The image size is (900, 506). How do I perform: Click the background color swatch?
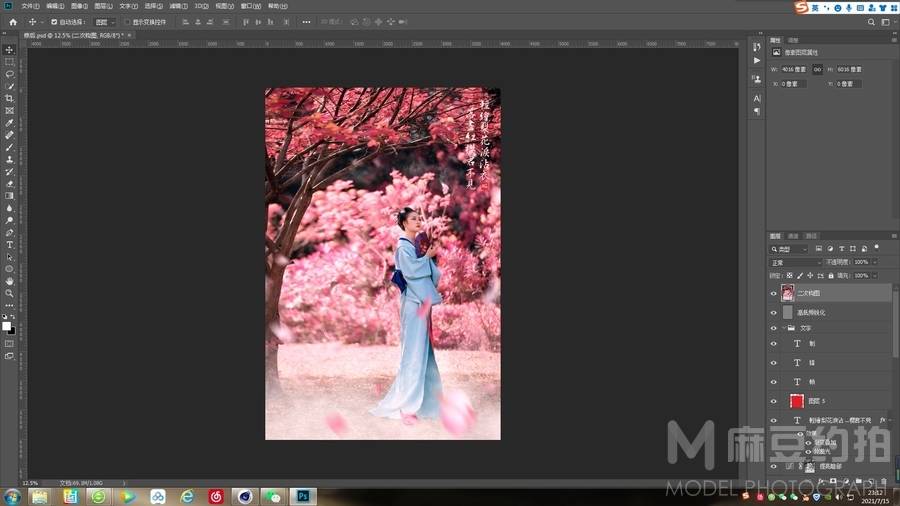(11, 330)
